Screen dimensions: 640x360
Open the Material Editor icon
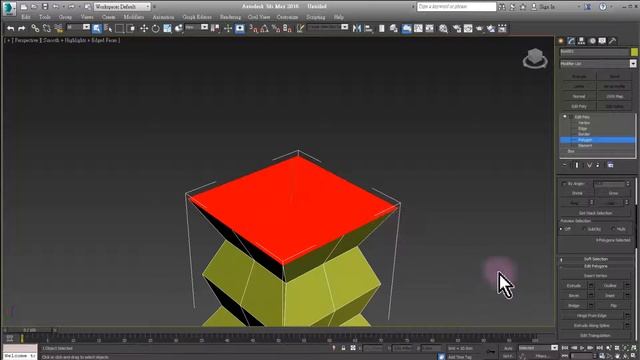pyautogui.click(x=443, y=28)
